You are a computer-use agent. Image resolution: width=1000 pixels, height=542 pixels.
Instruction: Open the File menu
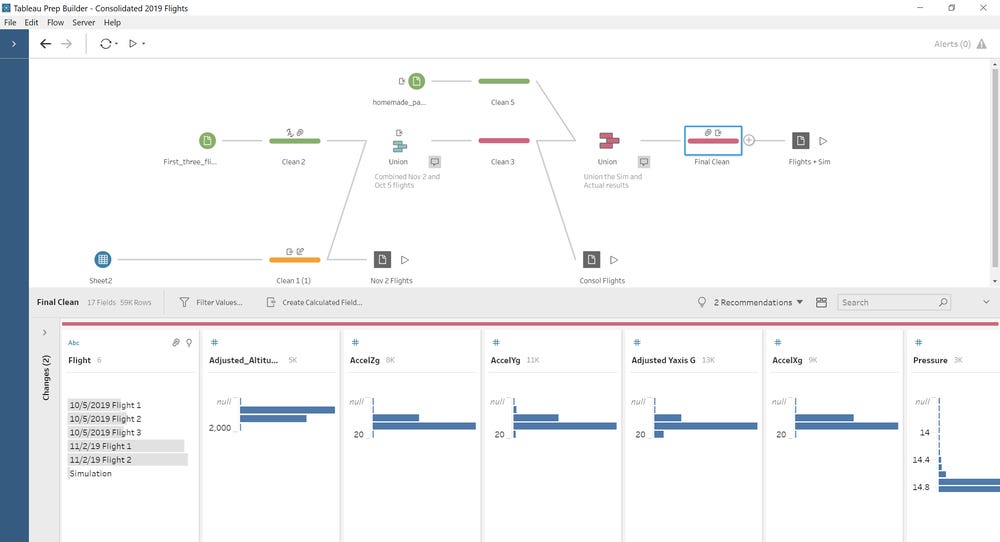[10, 22]
